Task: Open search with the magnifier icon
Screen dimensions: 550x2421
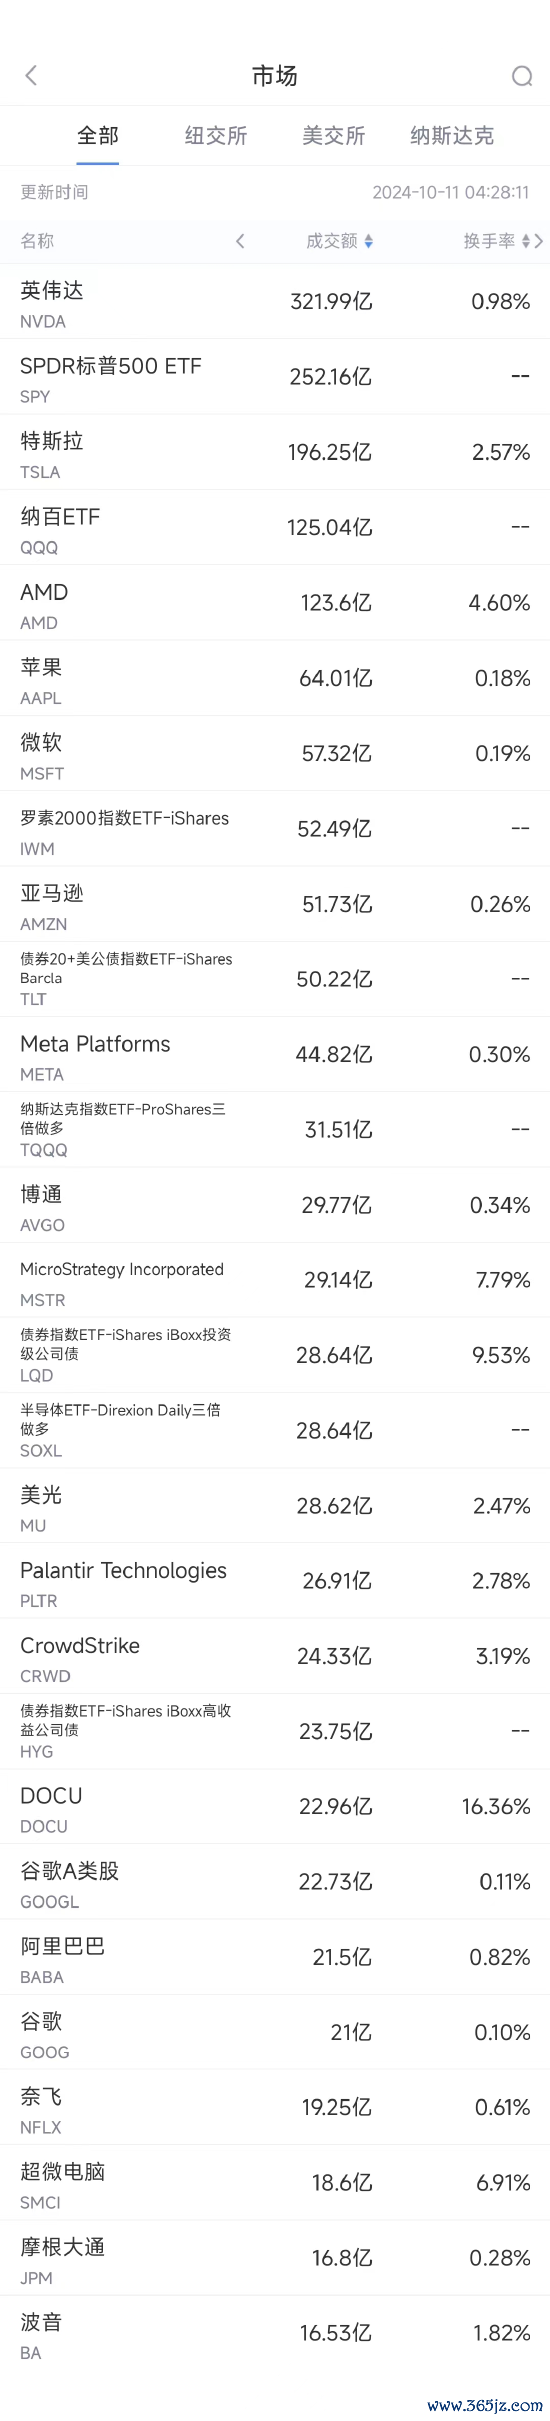Action: pyautogui.click(x=522, y=76)
